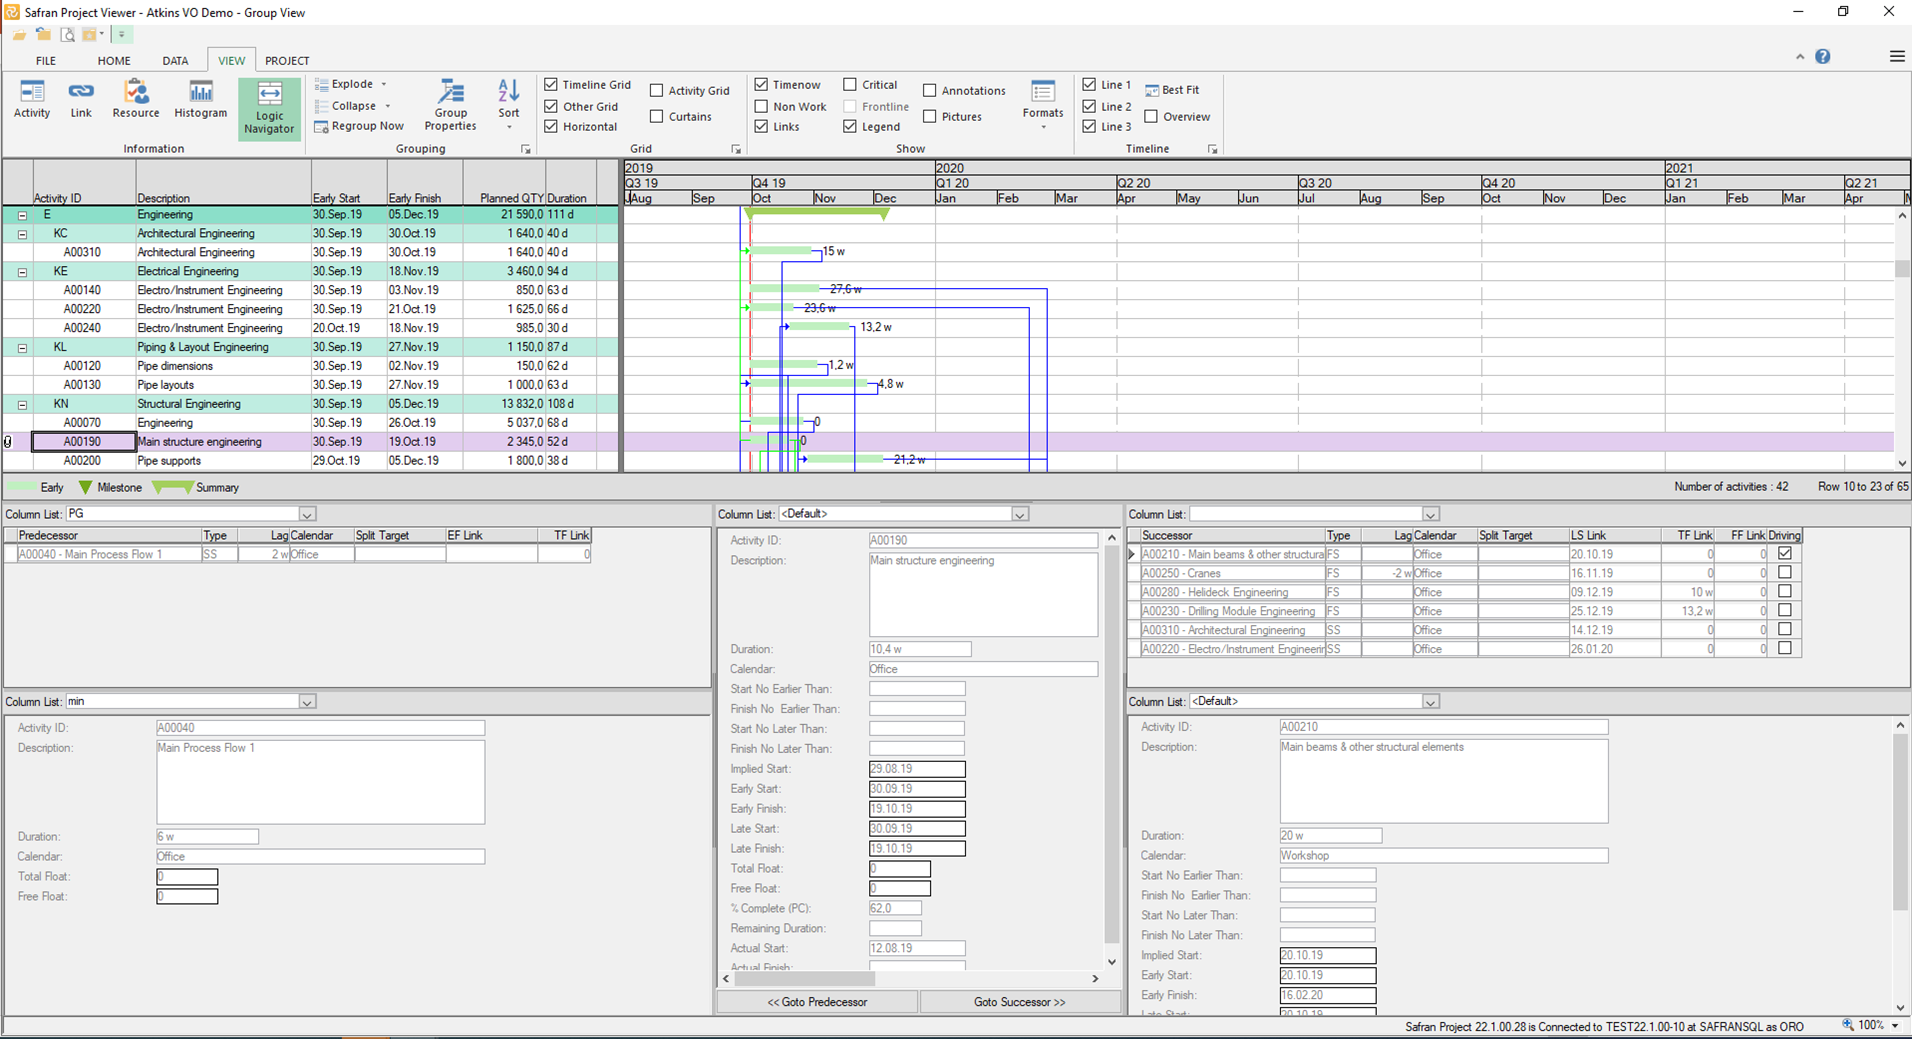The image size is (1912, 1039).
Task: Check Driving box for A00250 Cranes
Action: [x=1784, y=573]
